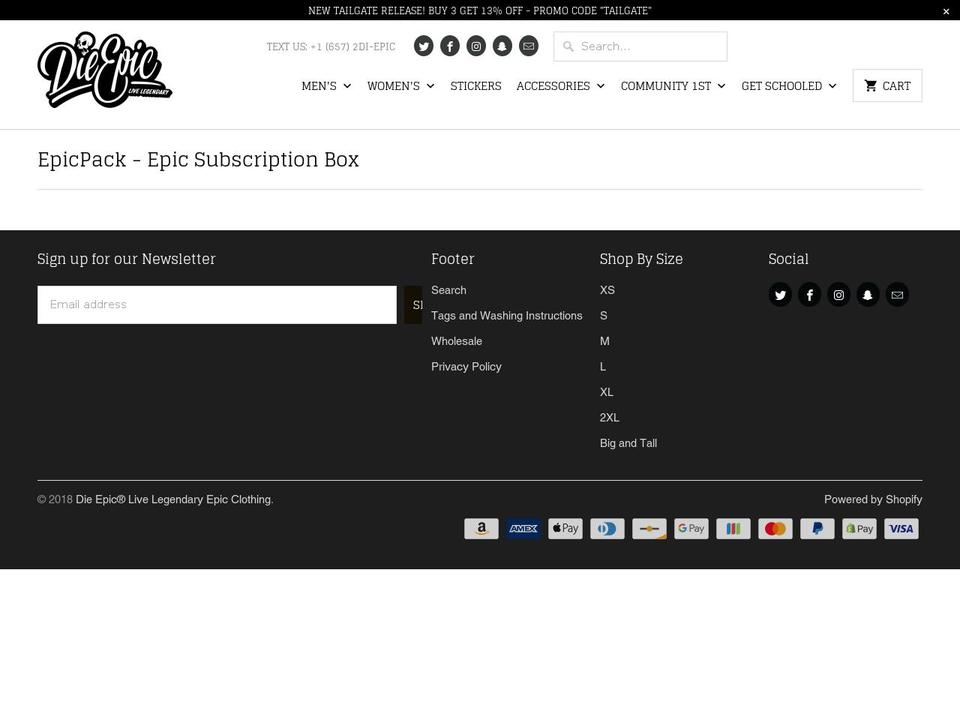Image resolution: width=960 pixels, height=720 pixels.
Task: Click the Die Epic logo
Action: [105, 70]
